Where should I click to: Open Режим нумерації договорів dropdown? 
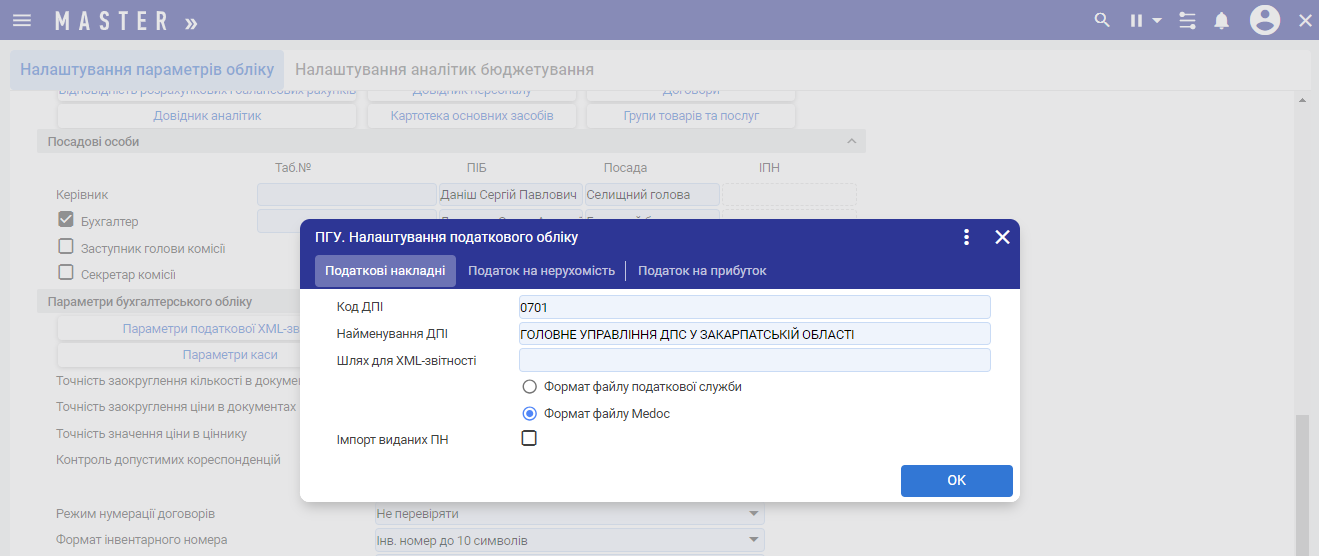(x=752, y=514)
